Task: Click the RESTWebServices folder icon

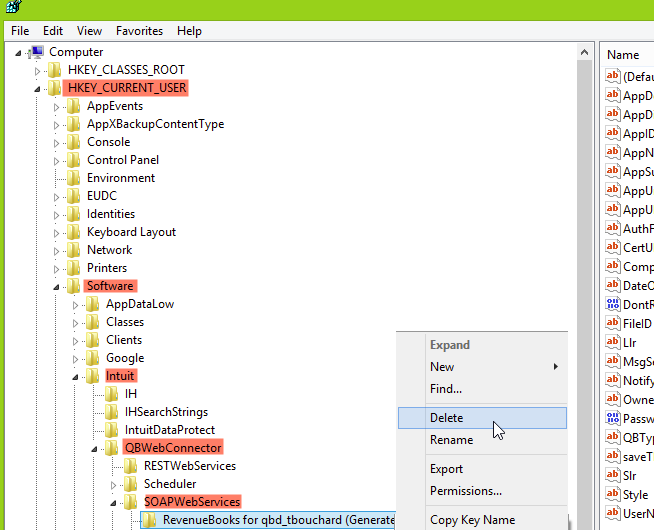Action: (131, 466)
